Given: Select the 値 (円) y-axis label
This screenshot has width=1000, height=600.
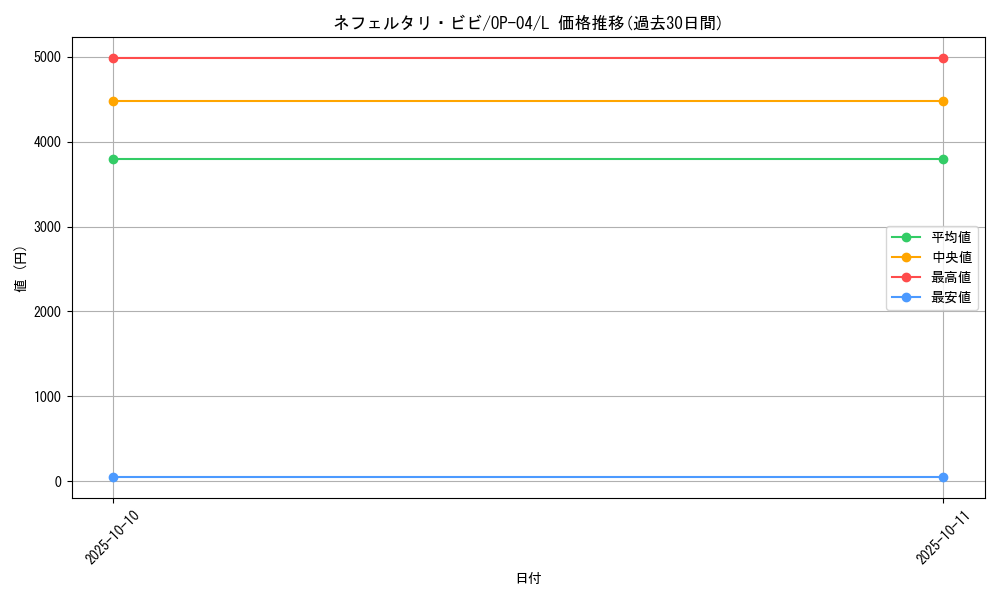Looking at the screenshot, I should coord(21,268).
